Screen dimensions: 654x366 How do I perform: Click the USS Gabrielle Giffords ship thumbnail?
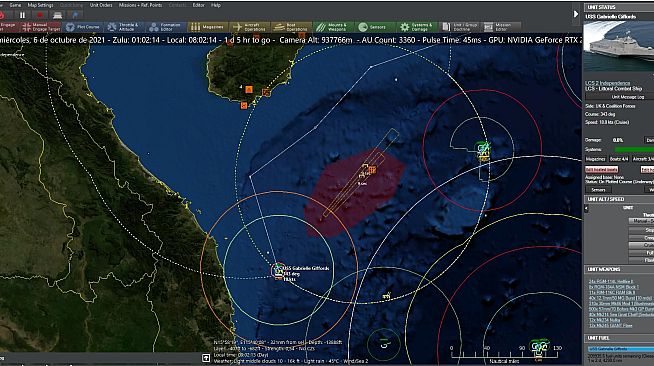tap(619, 46)
